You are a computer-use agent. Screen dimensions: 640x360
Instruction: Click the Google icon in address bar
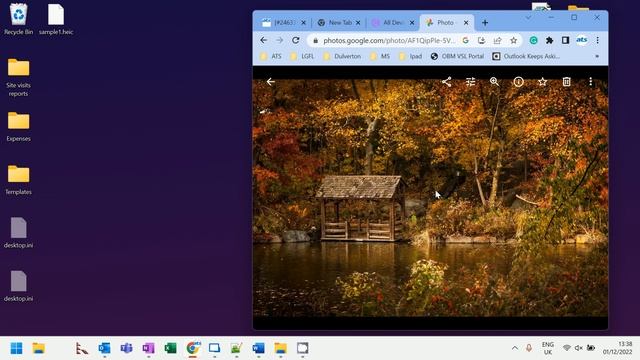click(x=465, y=40)
